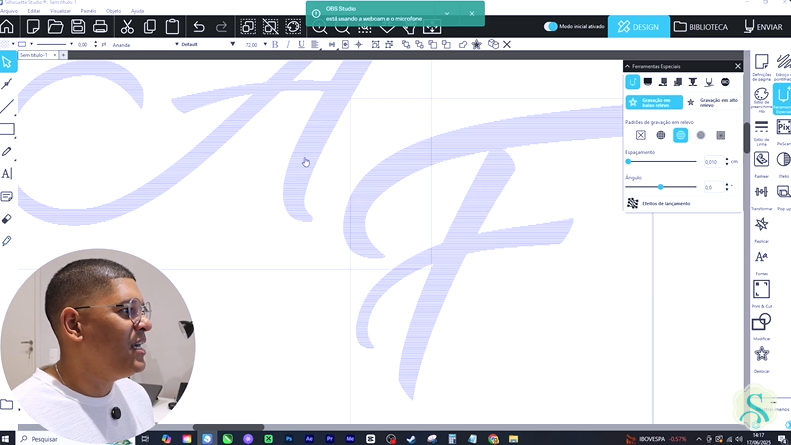The image size is (791, 445).
Task: Select the Eraser tool
Action: pyautogui.click(x=7, y=219)
